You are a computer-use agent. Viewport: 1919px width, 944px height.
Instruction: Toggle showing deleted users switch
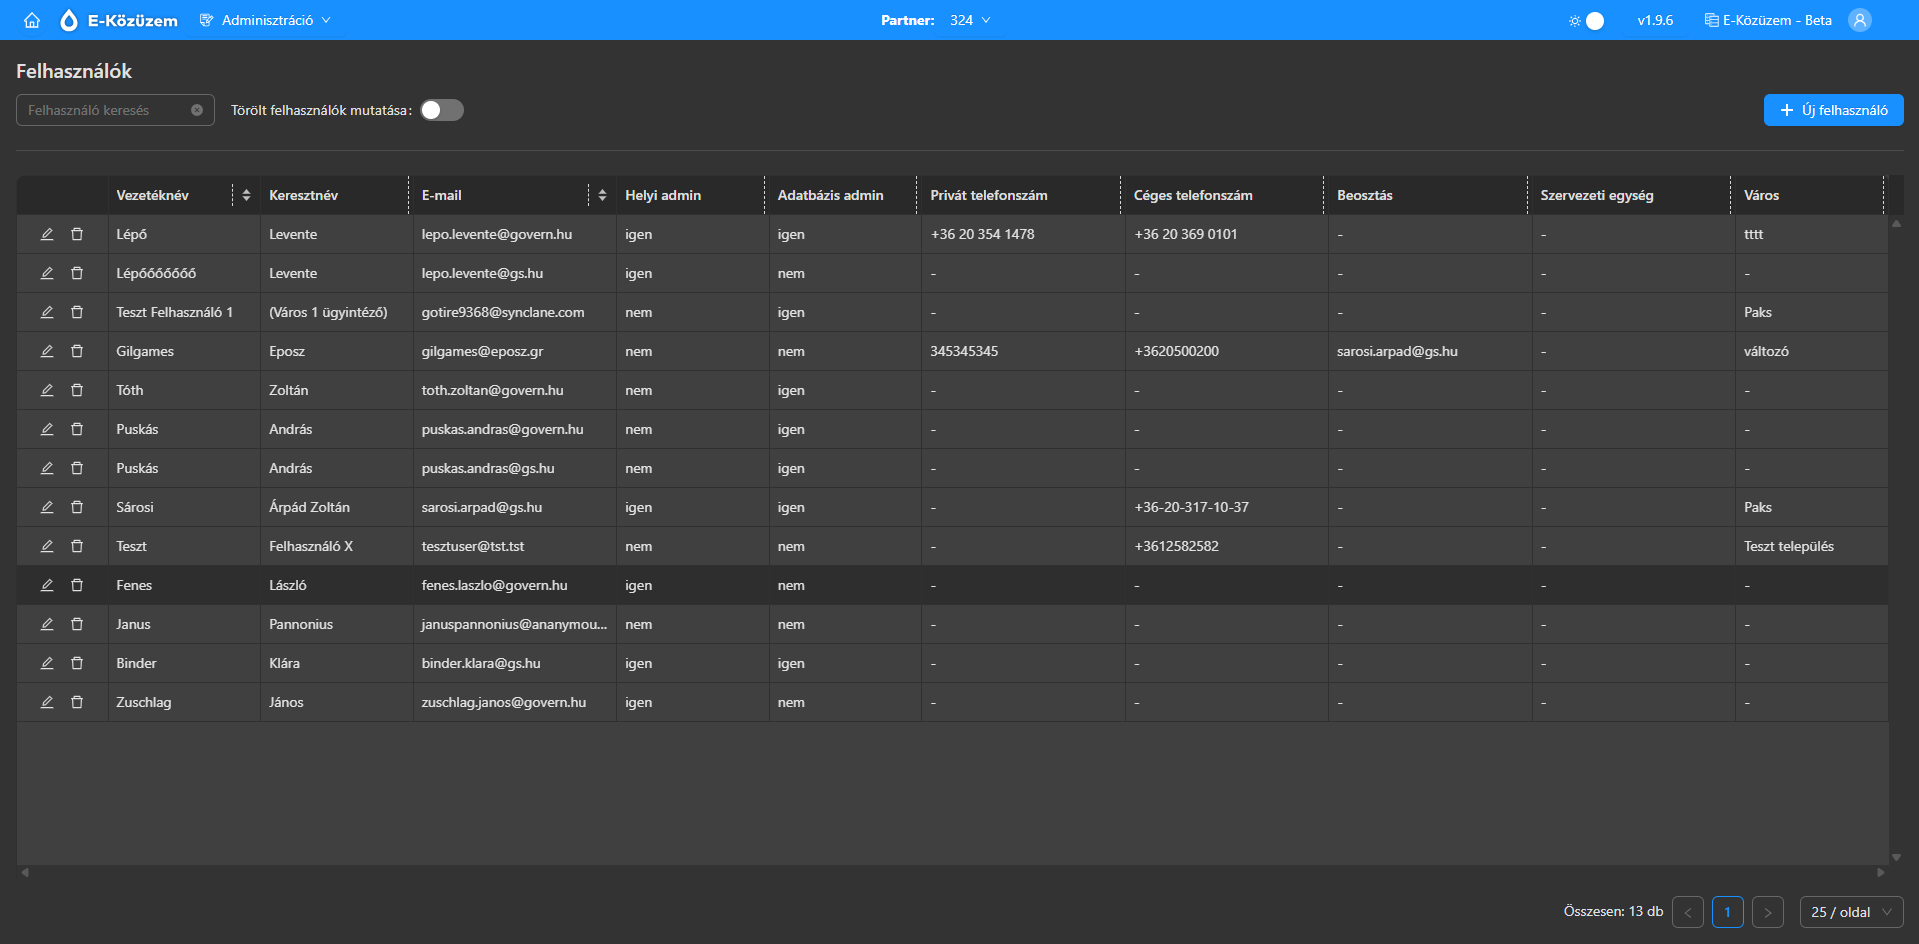click(x=442, y=110)
